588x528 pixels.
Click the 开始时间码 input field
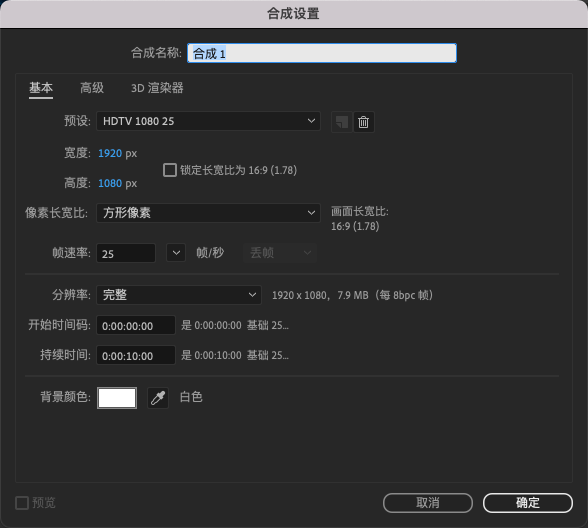click(136, 325)
